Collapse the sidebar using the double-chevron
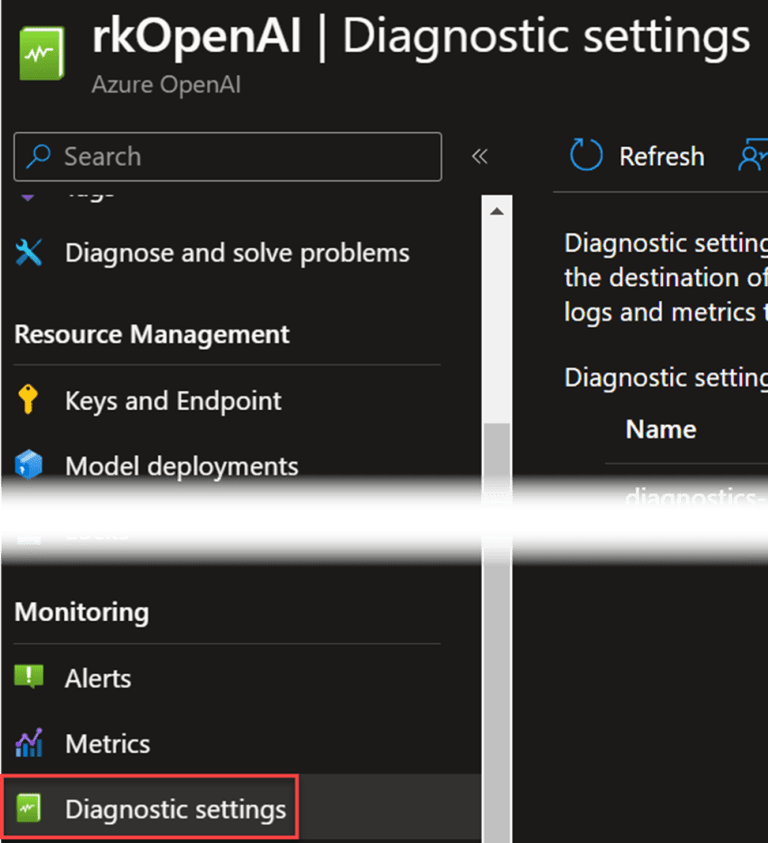Screen dimensions: 768x843 (479, 156)
